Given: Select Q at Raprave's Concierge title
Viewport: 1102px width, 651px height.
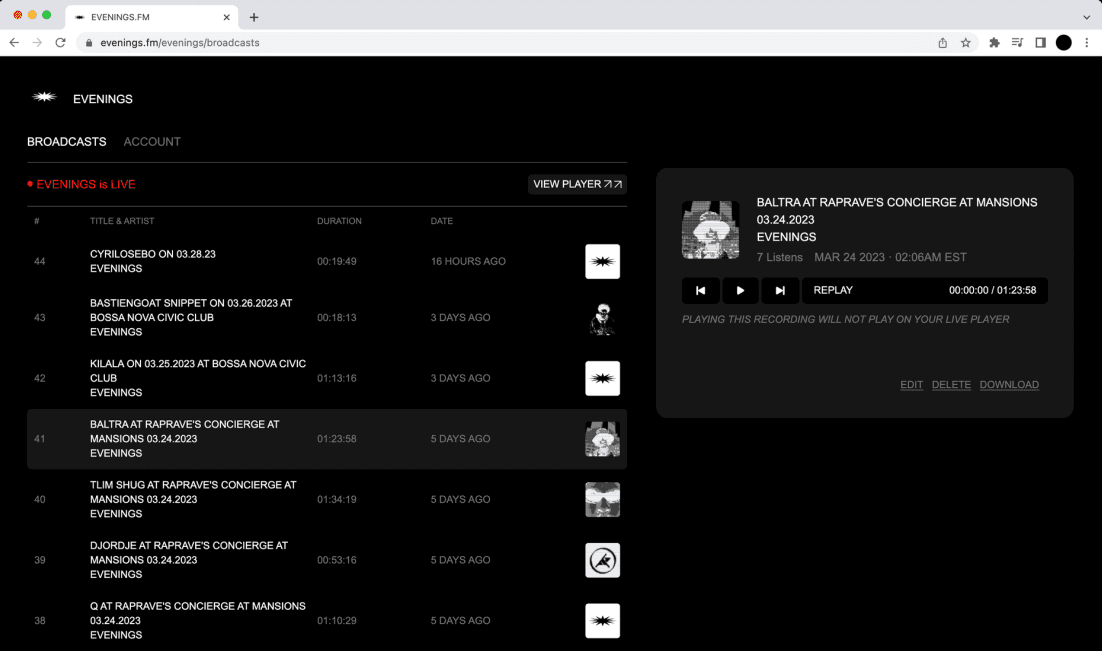Looking at the screenshot, I should pyautogui.click(x=197, y=613).
